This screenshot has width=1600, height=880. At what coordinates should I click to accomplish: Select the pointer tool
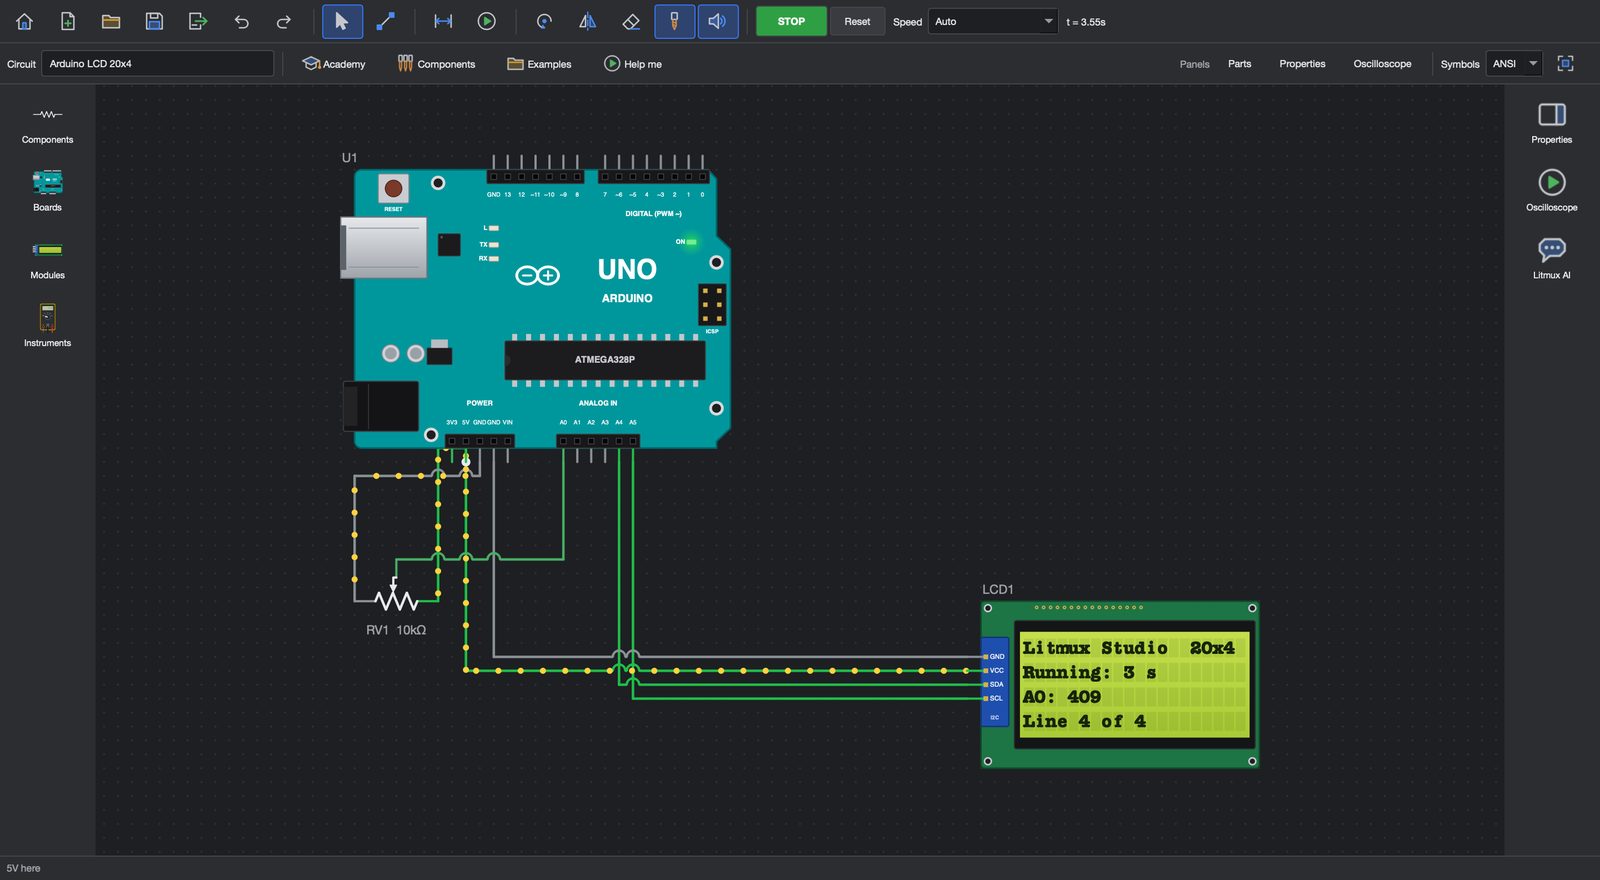tap(342, 21)
